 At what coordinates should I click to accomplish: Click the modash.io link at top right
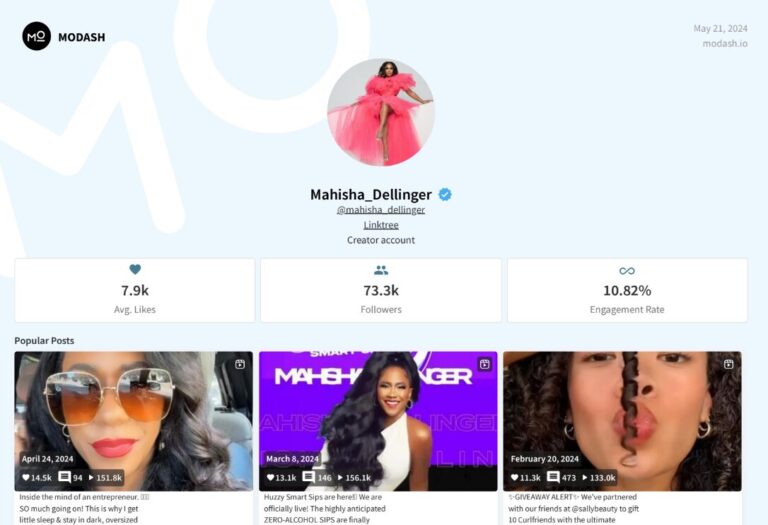725,44
